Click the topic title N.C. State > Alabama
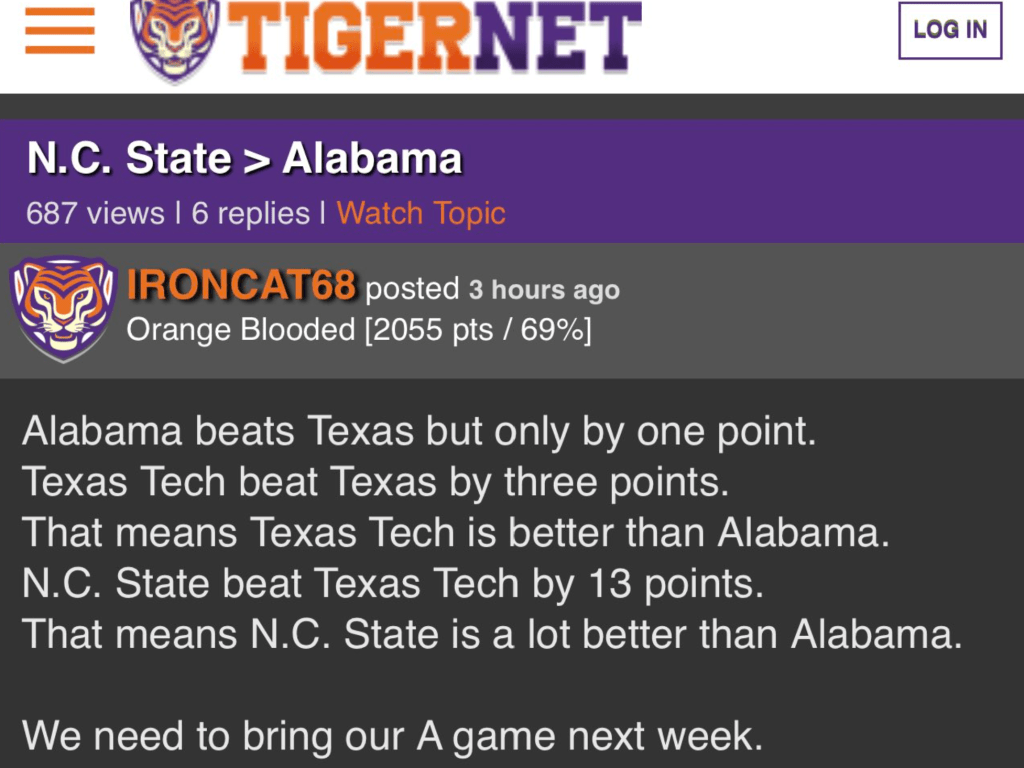 [245, 159]
